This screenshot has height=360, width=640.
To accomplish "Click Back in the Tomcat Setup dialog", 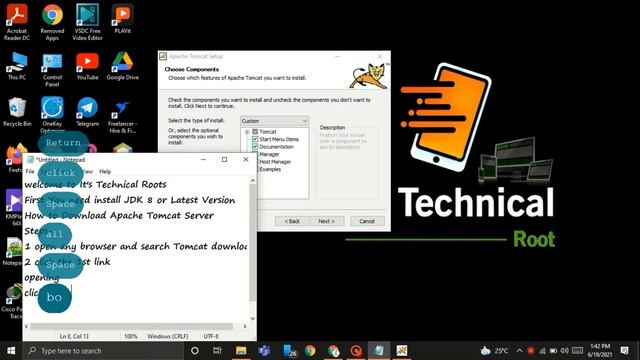I will click(292, 221).
